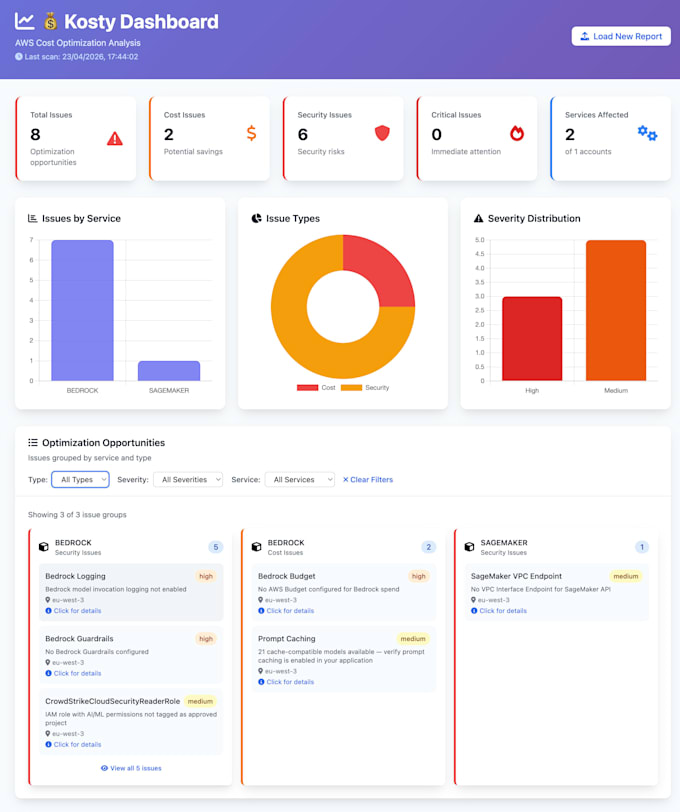Click the chart line logo icon in header

[24, 21]
